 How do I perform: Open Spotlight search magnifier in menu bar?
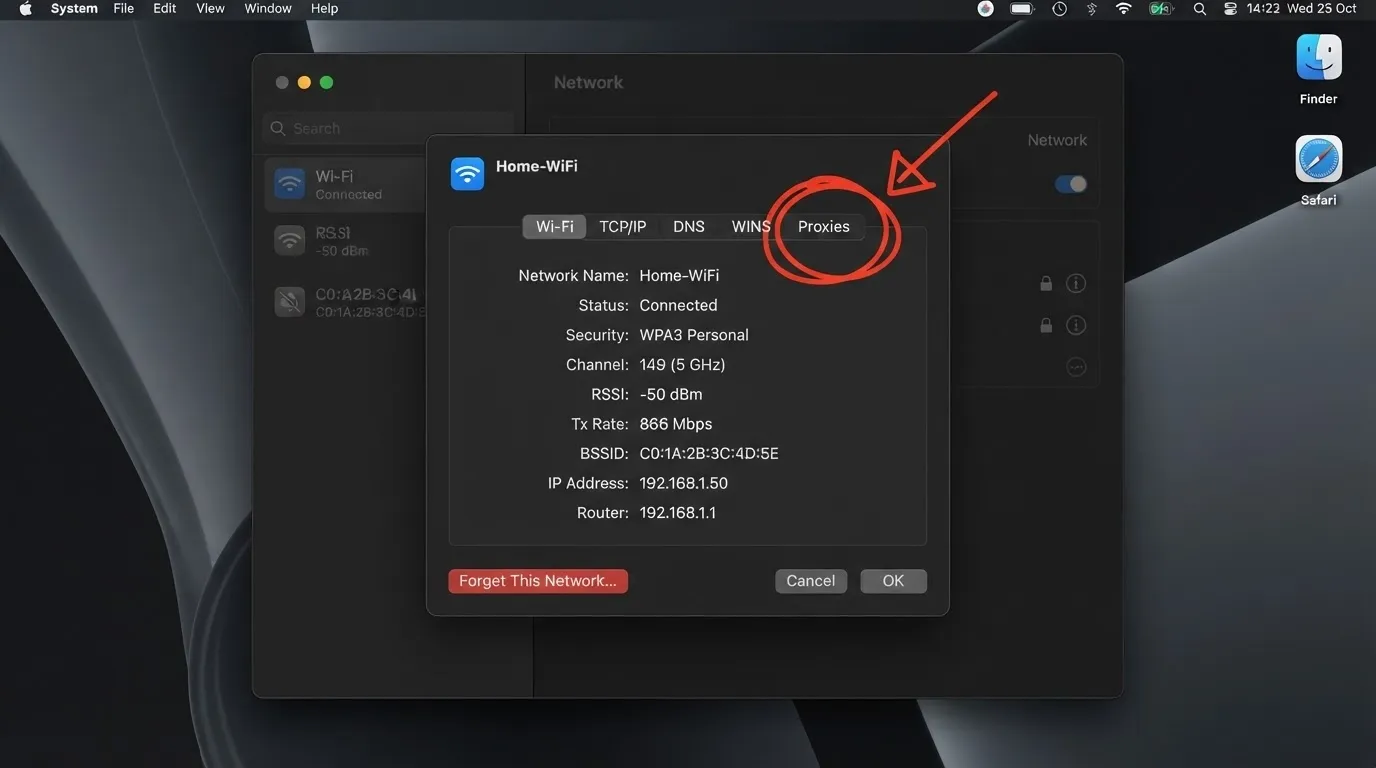(1199, 8)
